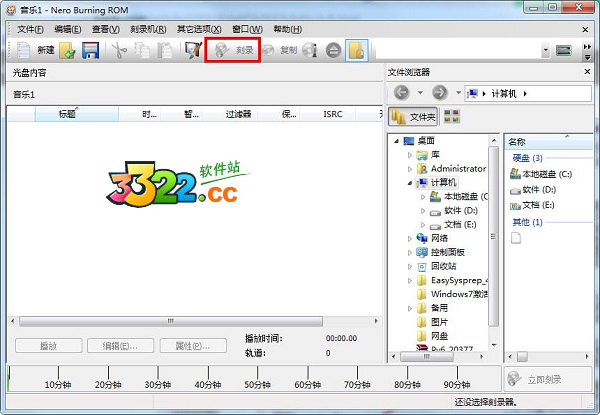Collapse the 桌面 tree node
Image resolution: width=600 pixels, height=415 pixels.
396,141
